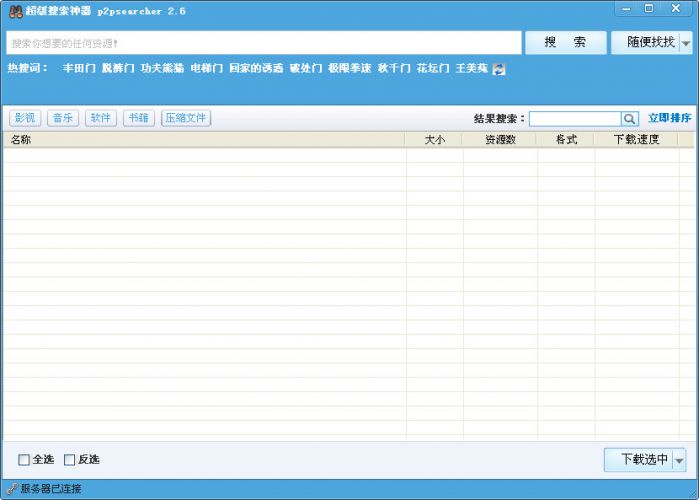The width and height of the screenshot is (699, 500).
Task: Click the magnifier icon in result search
Action: pos(629,119)
